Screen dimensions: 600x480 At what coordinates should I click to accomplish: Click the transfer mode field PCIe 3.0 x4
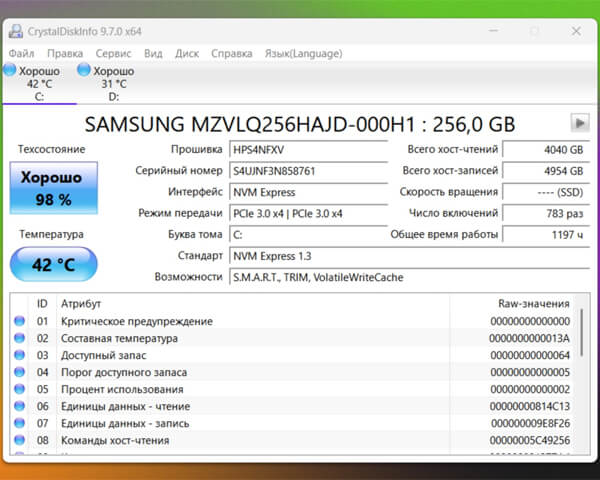pos(308,213)
